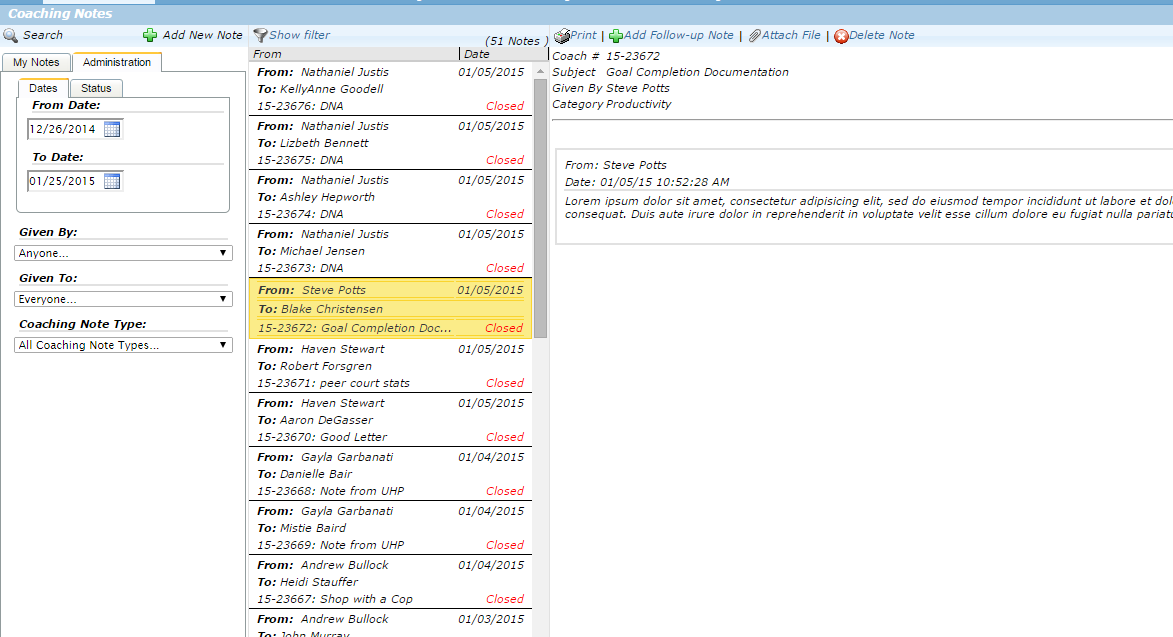Click the red Delete Note icon
1173x637 pixels.
coord(841,36)
